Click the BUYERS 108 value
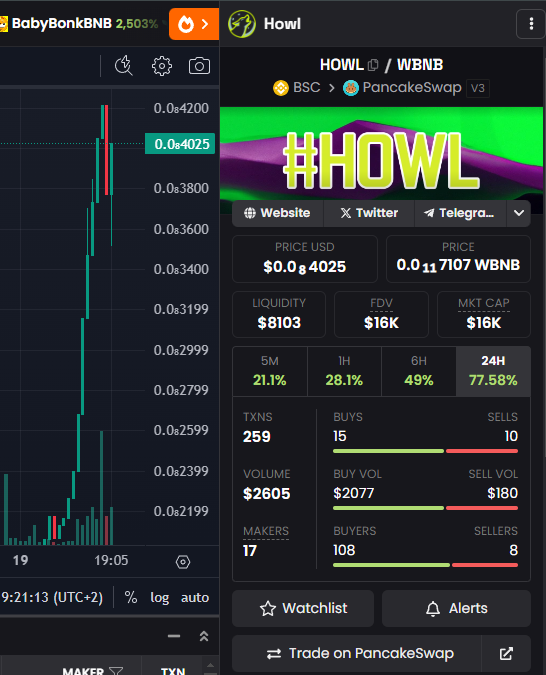 [344, 550]
